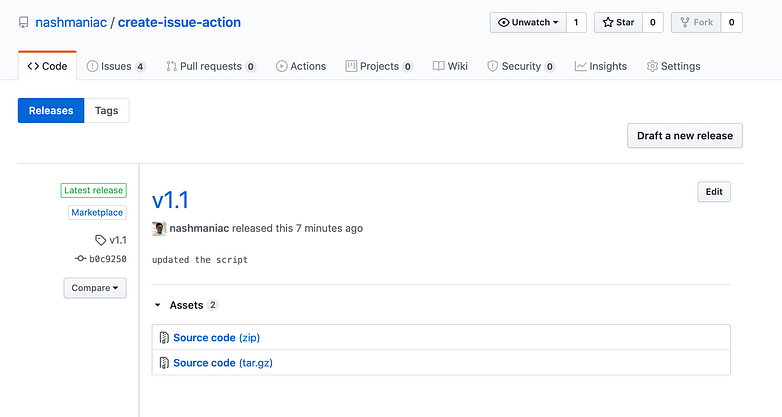The image size is (782, 417).
Task: Open the Issues tab
Action: coord(116,66)
